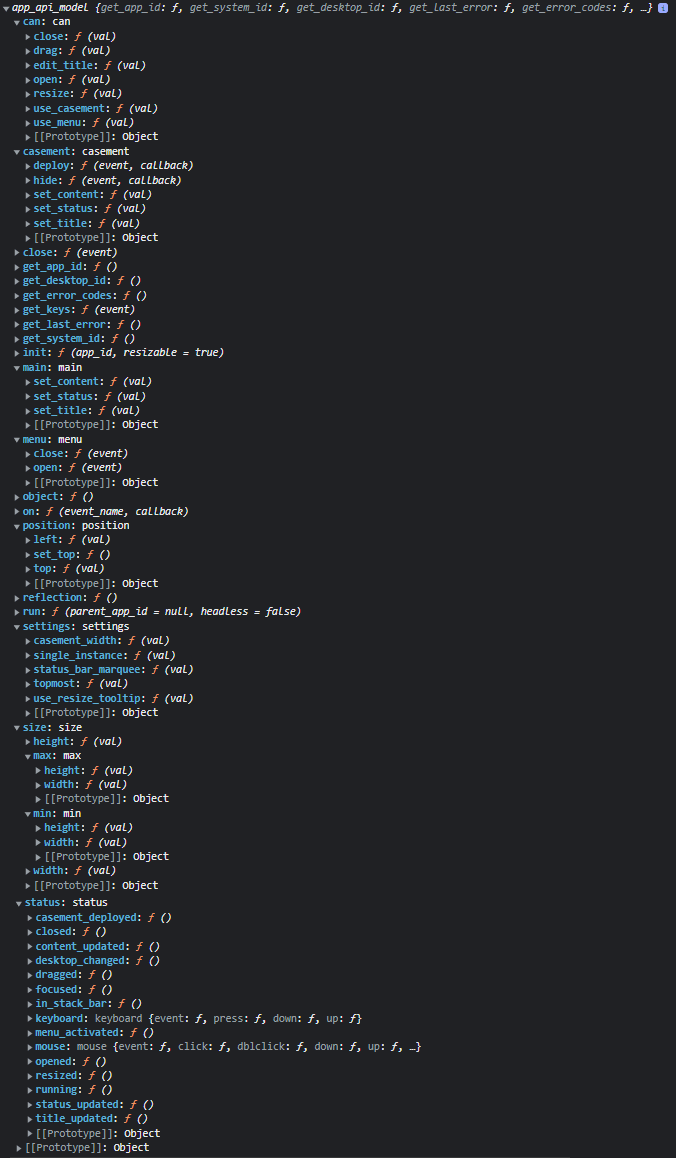
Task: Click the info icon beside app_api_model summary
Action: [663, 7]
